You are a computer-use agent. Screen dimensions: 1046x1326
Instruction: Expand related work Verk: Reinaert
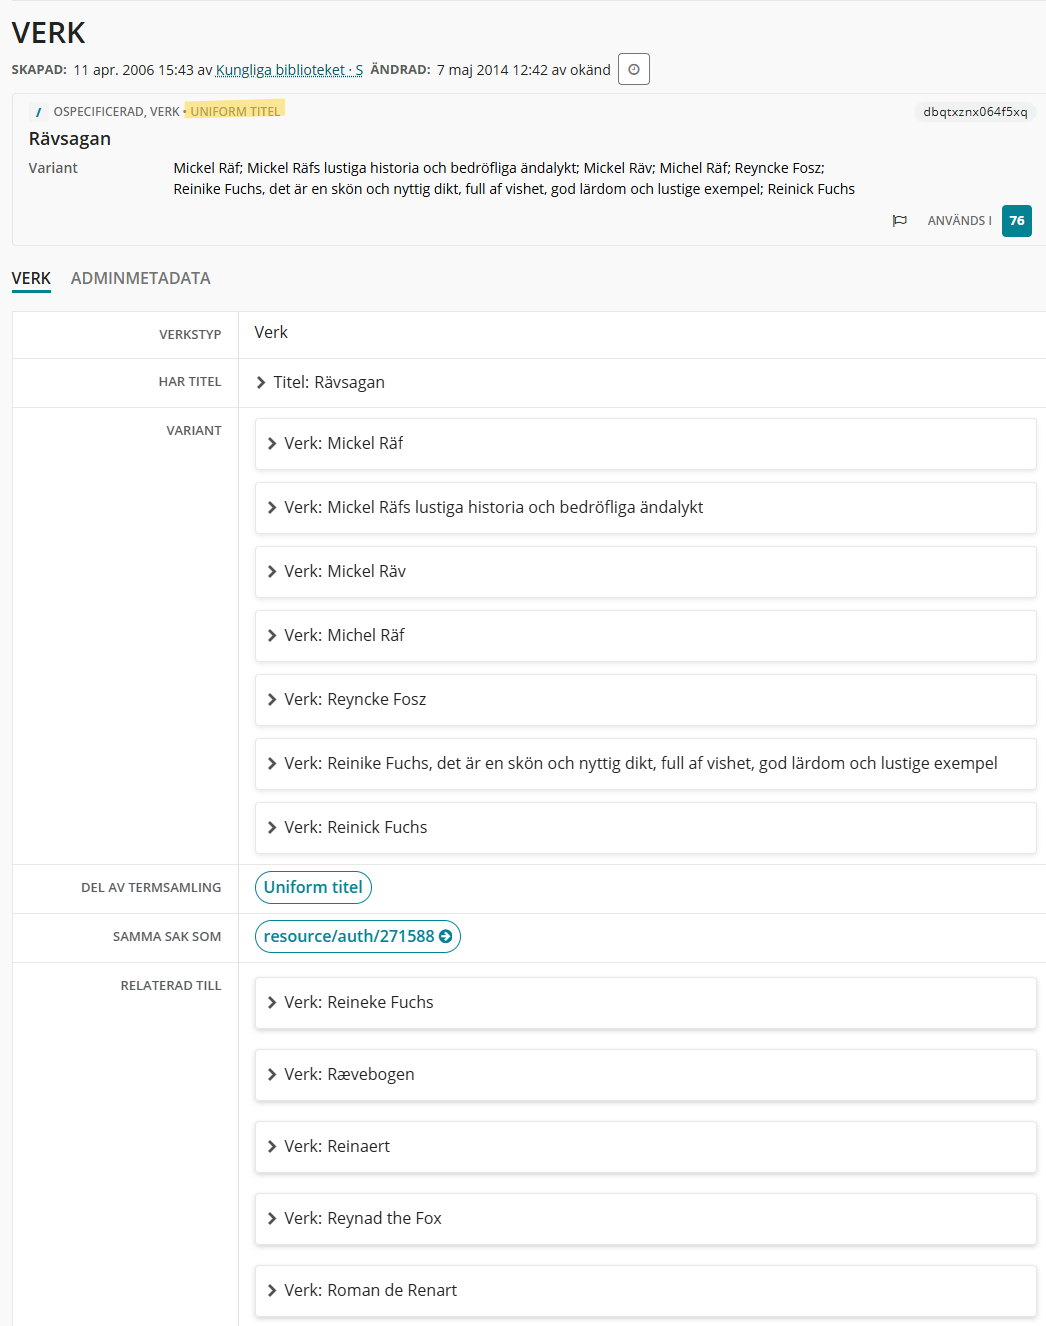(x=645, y=1147)
